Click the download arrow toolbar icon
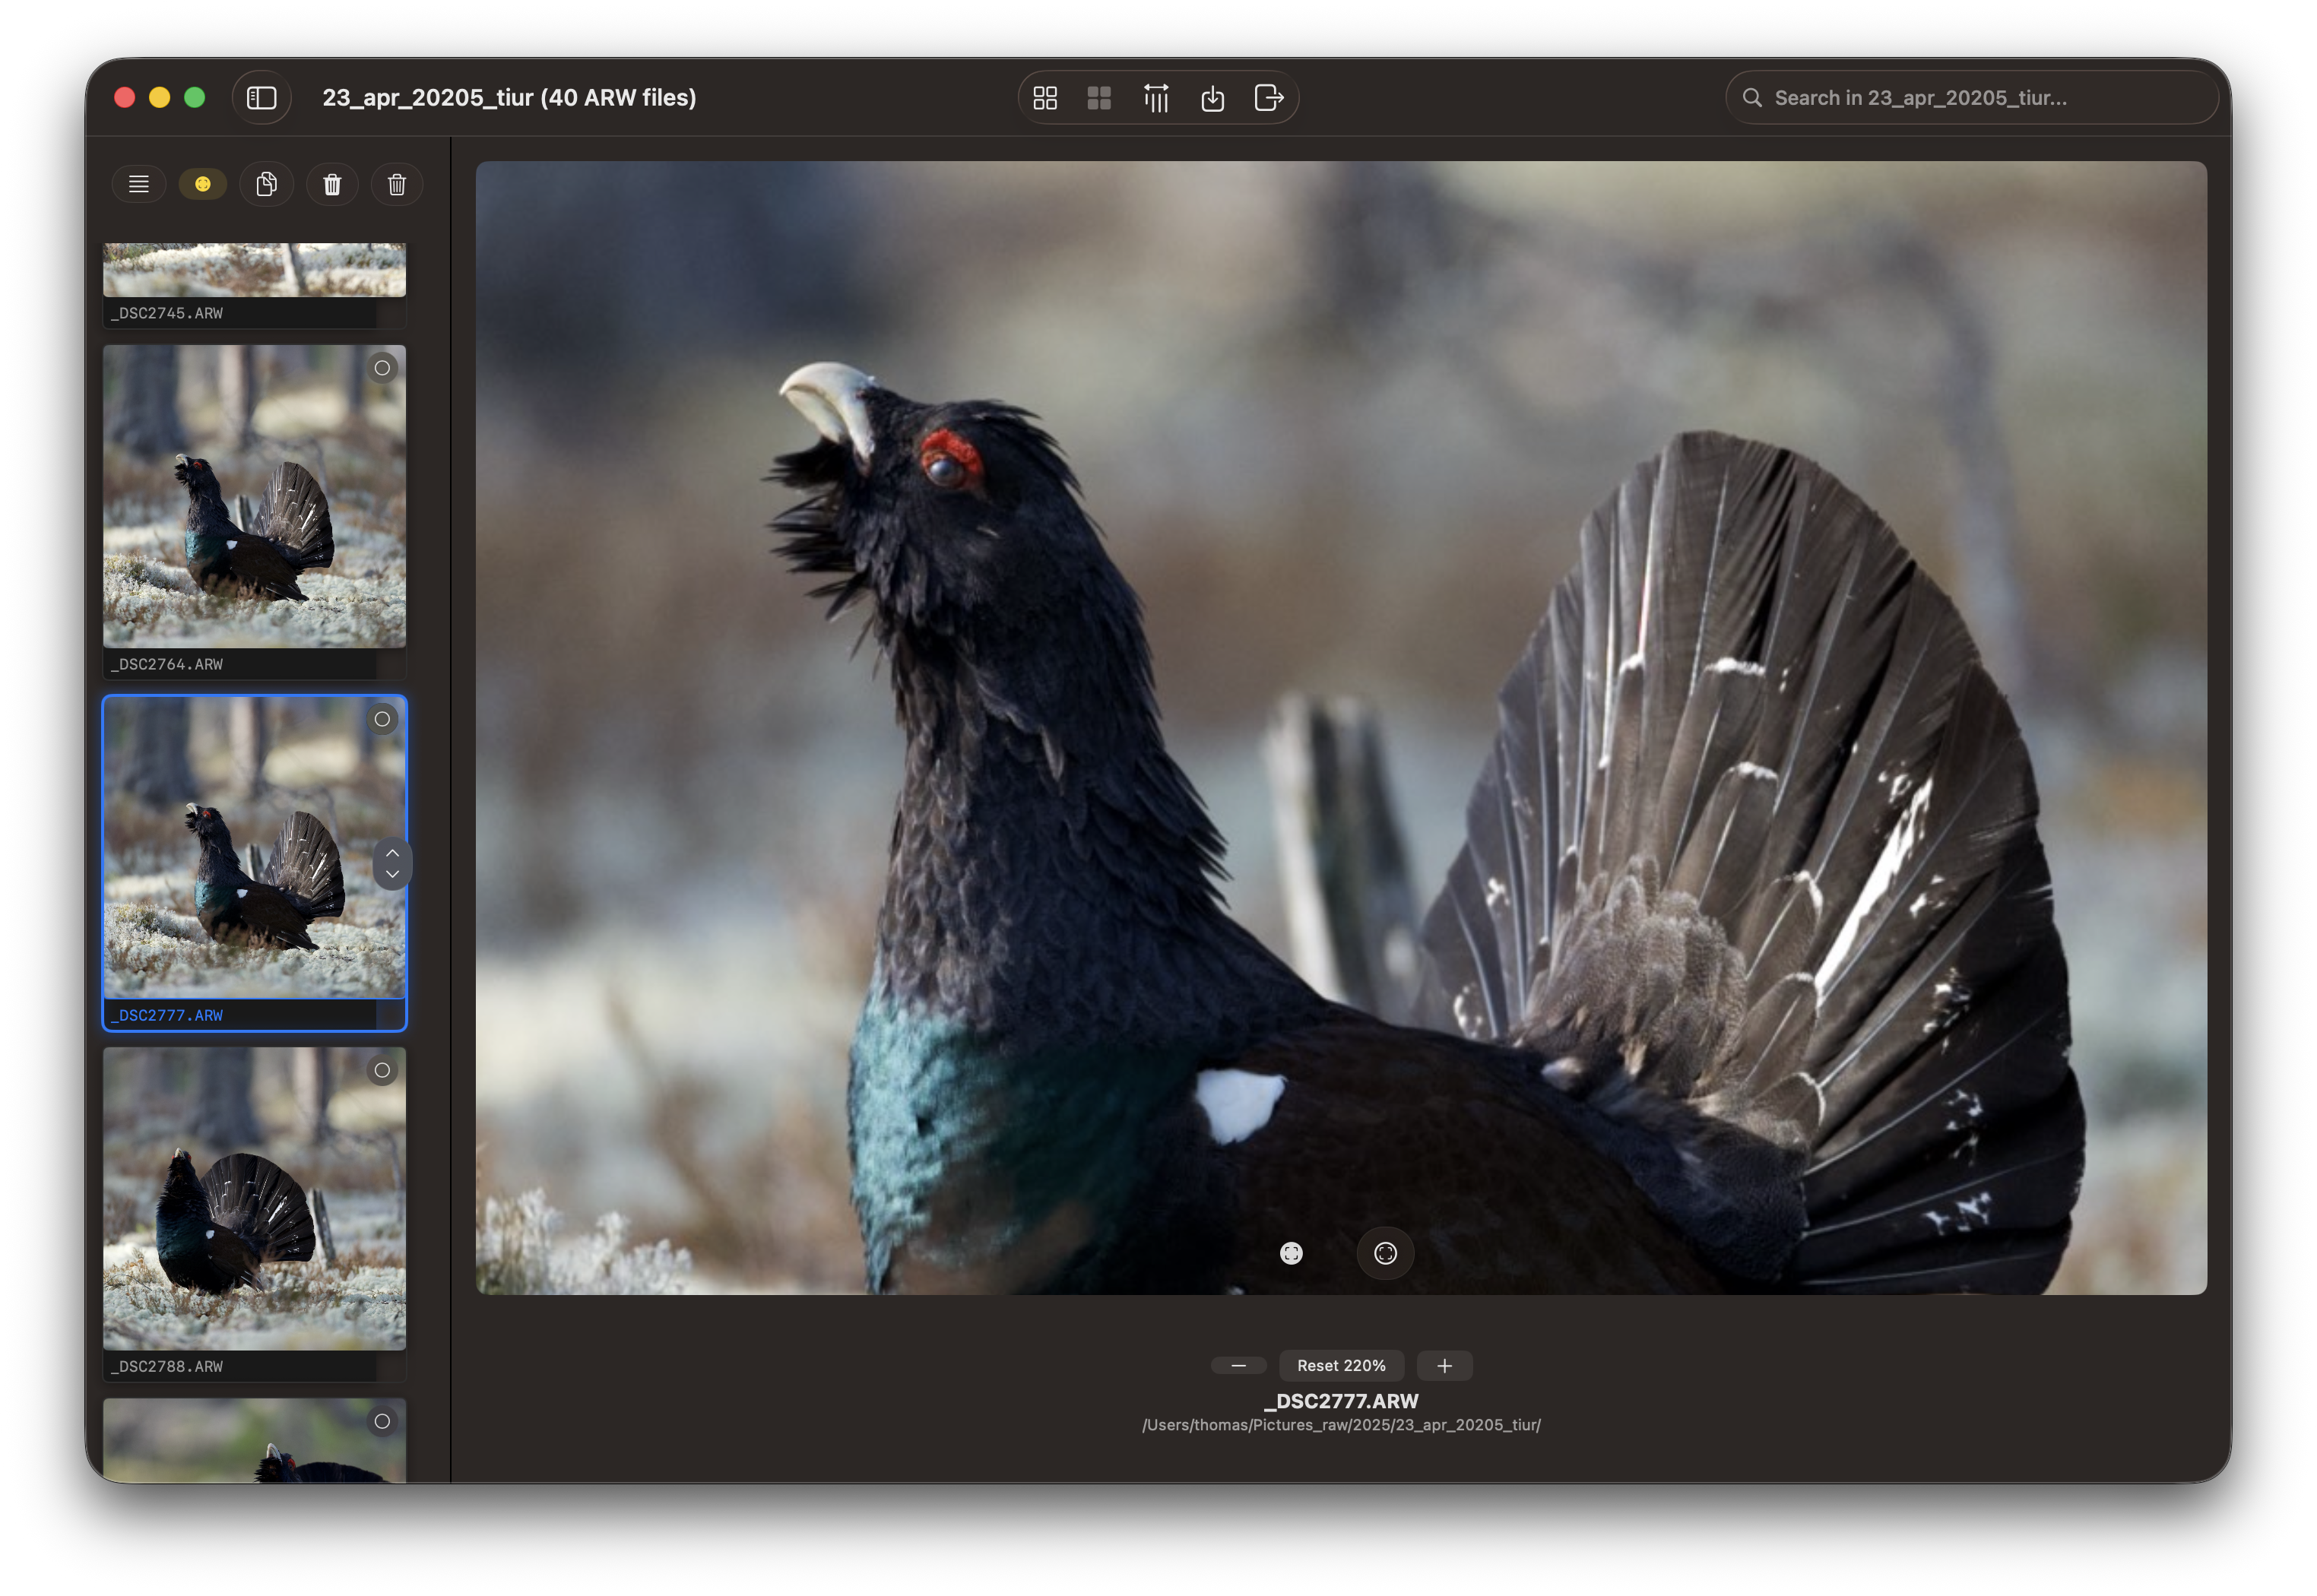The height and width of the screenshot is (1596, 2317). click(1212, 98)
